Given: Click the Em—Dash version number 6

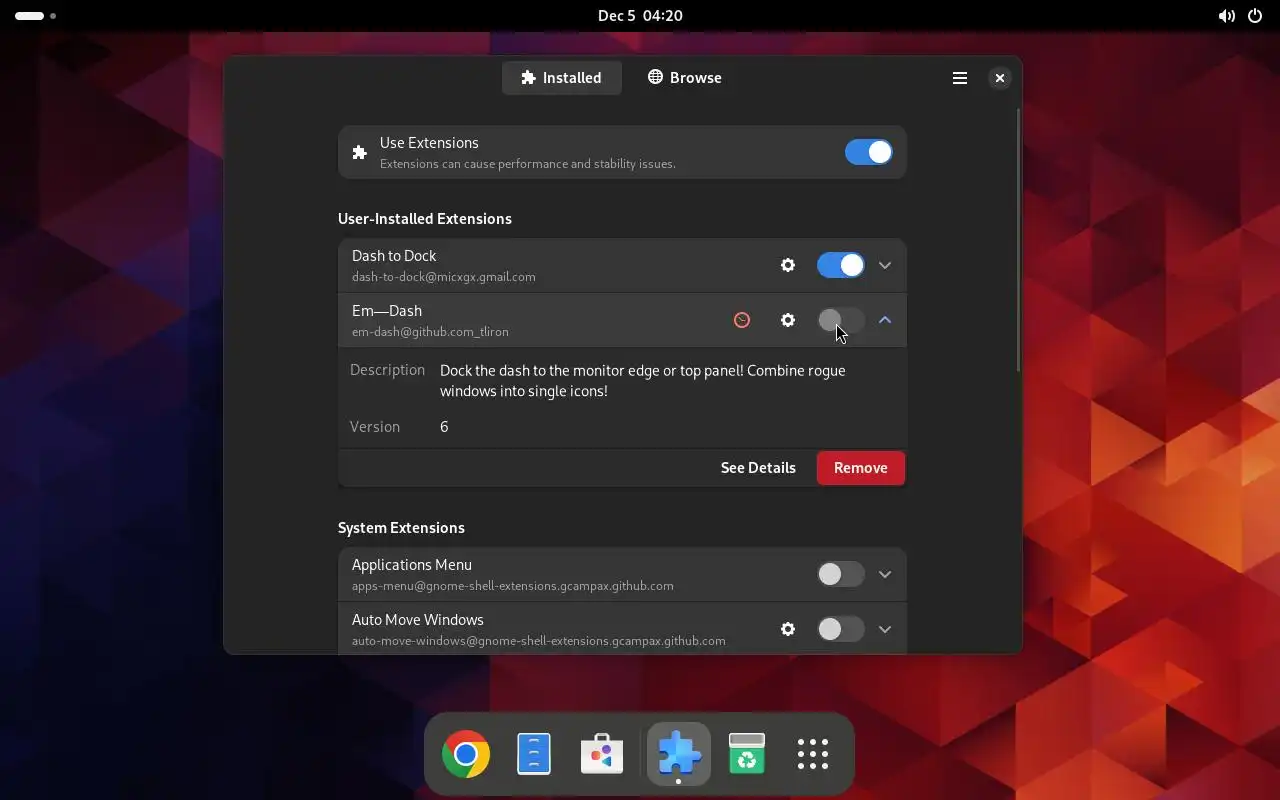Looking at the screenshot, I should pyautogui.click(x=444, y=427).
